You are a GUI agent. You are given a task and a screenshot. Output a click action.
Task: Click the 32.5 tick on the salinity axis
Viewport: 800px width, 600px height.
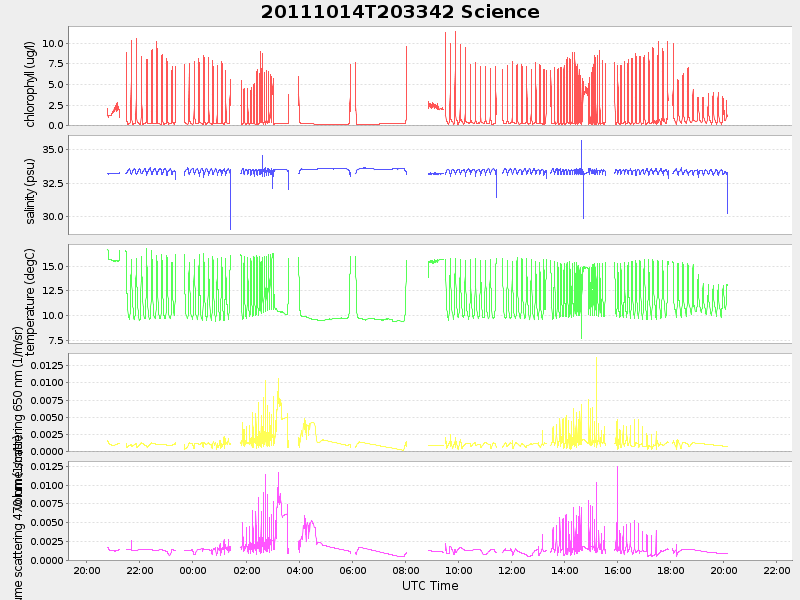tap(53, 184)
